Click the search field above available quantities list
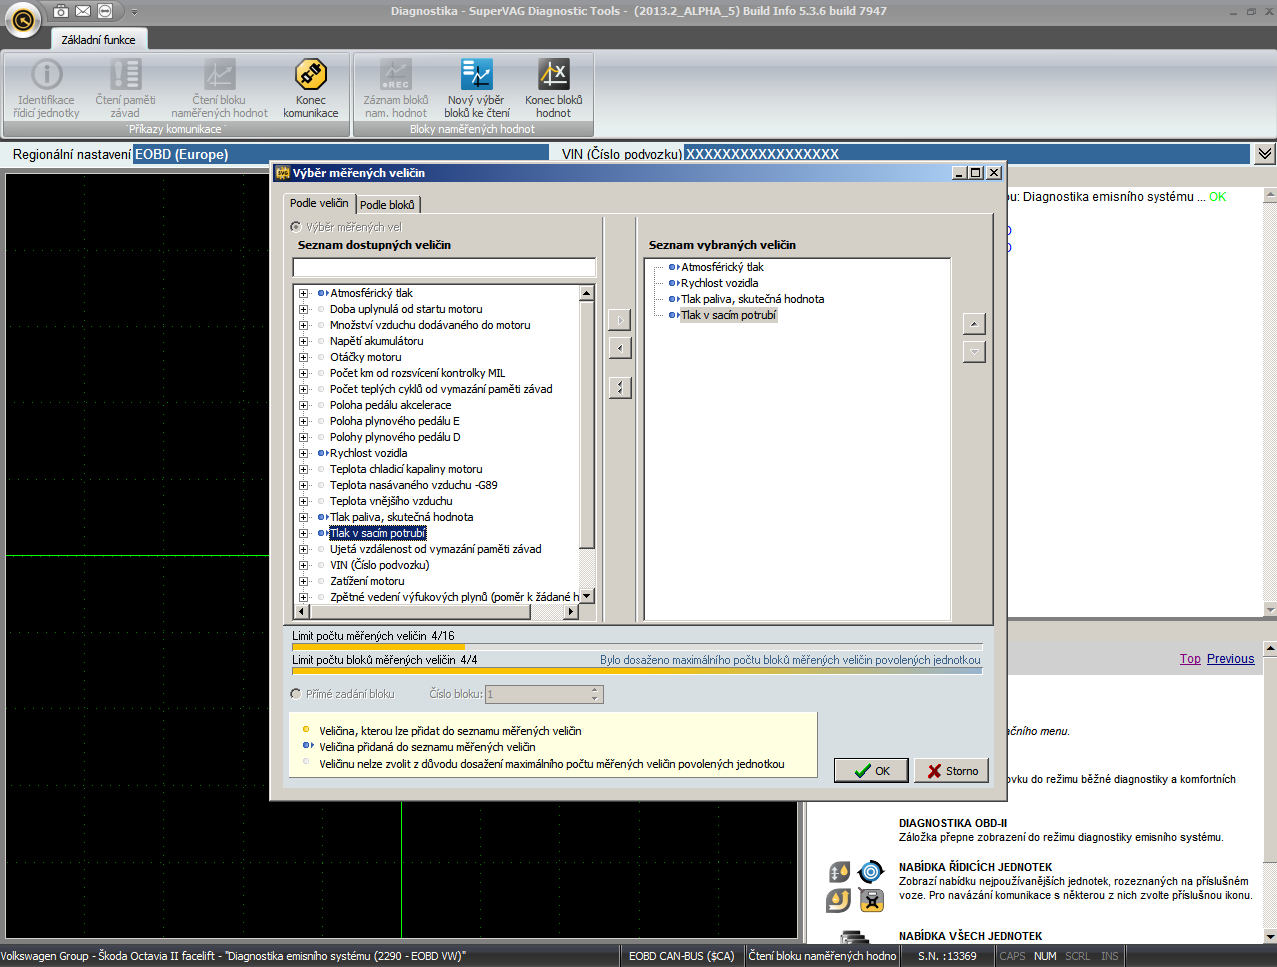Viewport: 1277px width, 967px height. [444, 267]
